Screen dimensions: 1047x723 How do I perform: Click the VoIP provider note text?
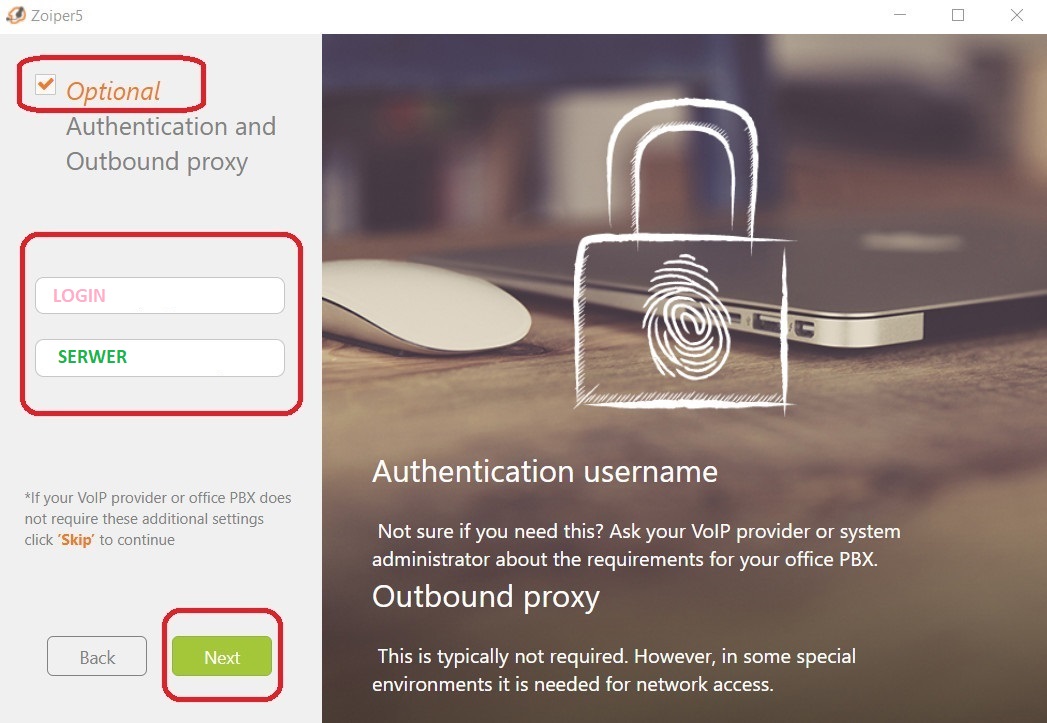coord(158,519)
